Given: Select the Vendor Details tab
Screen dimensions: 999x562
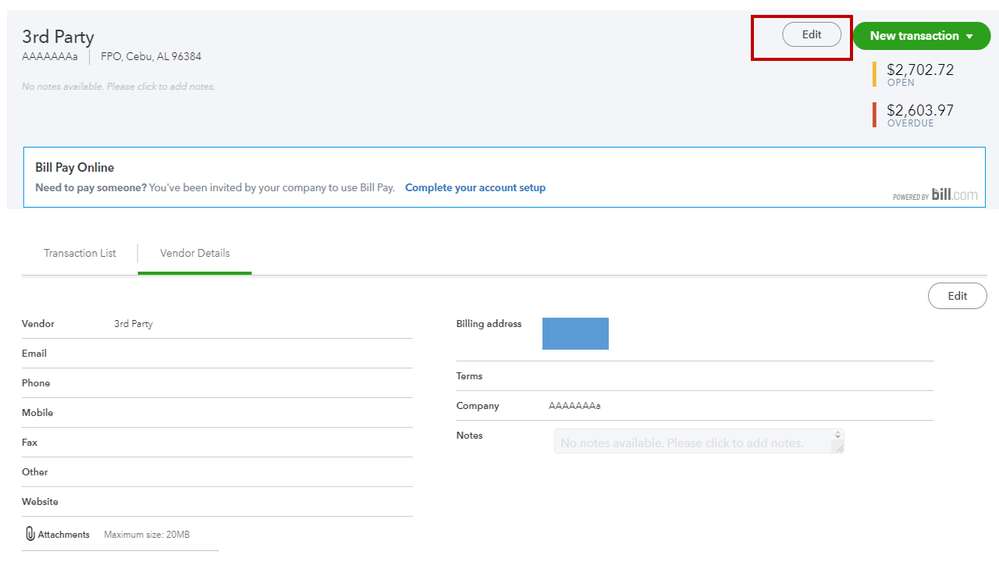Looking at the screenshot, I should pos(195,253).
